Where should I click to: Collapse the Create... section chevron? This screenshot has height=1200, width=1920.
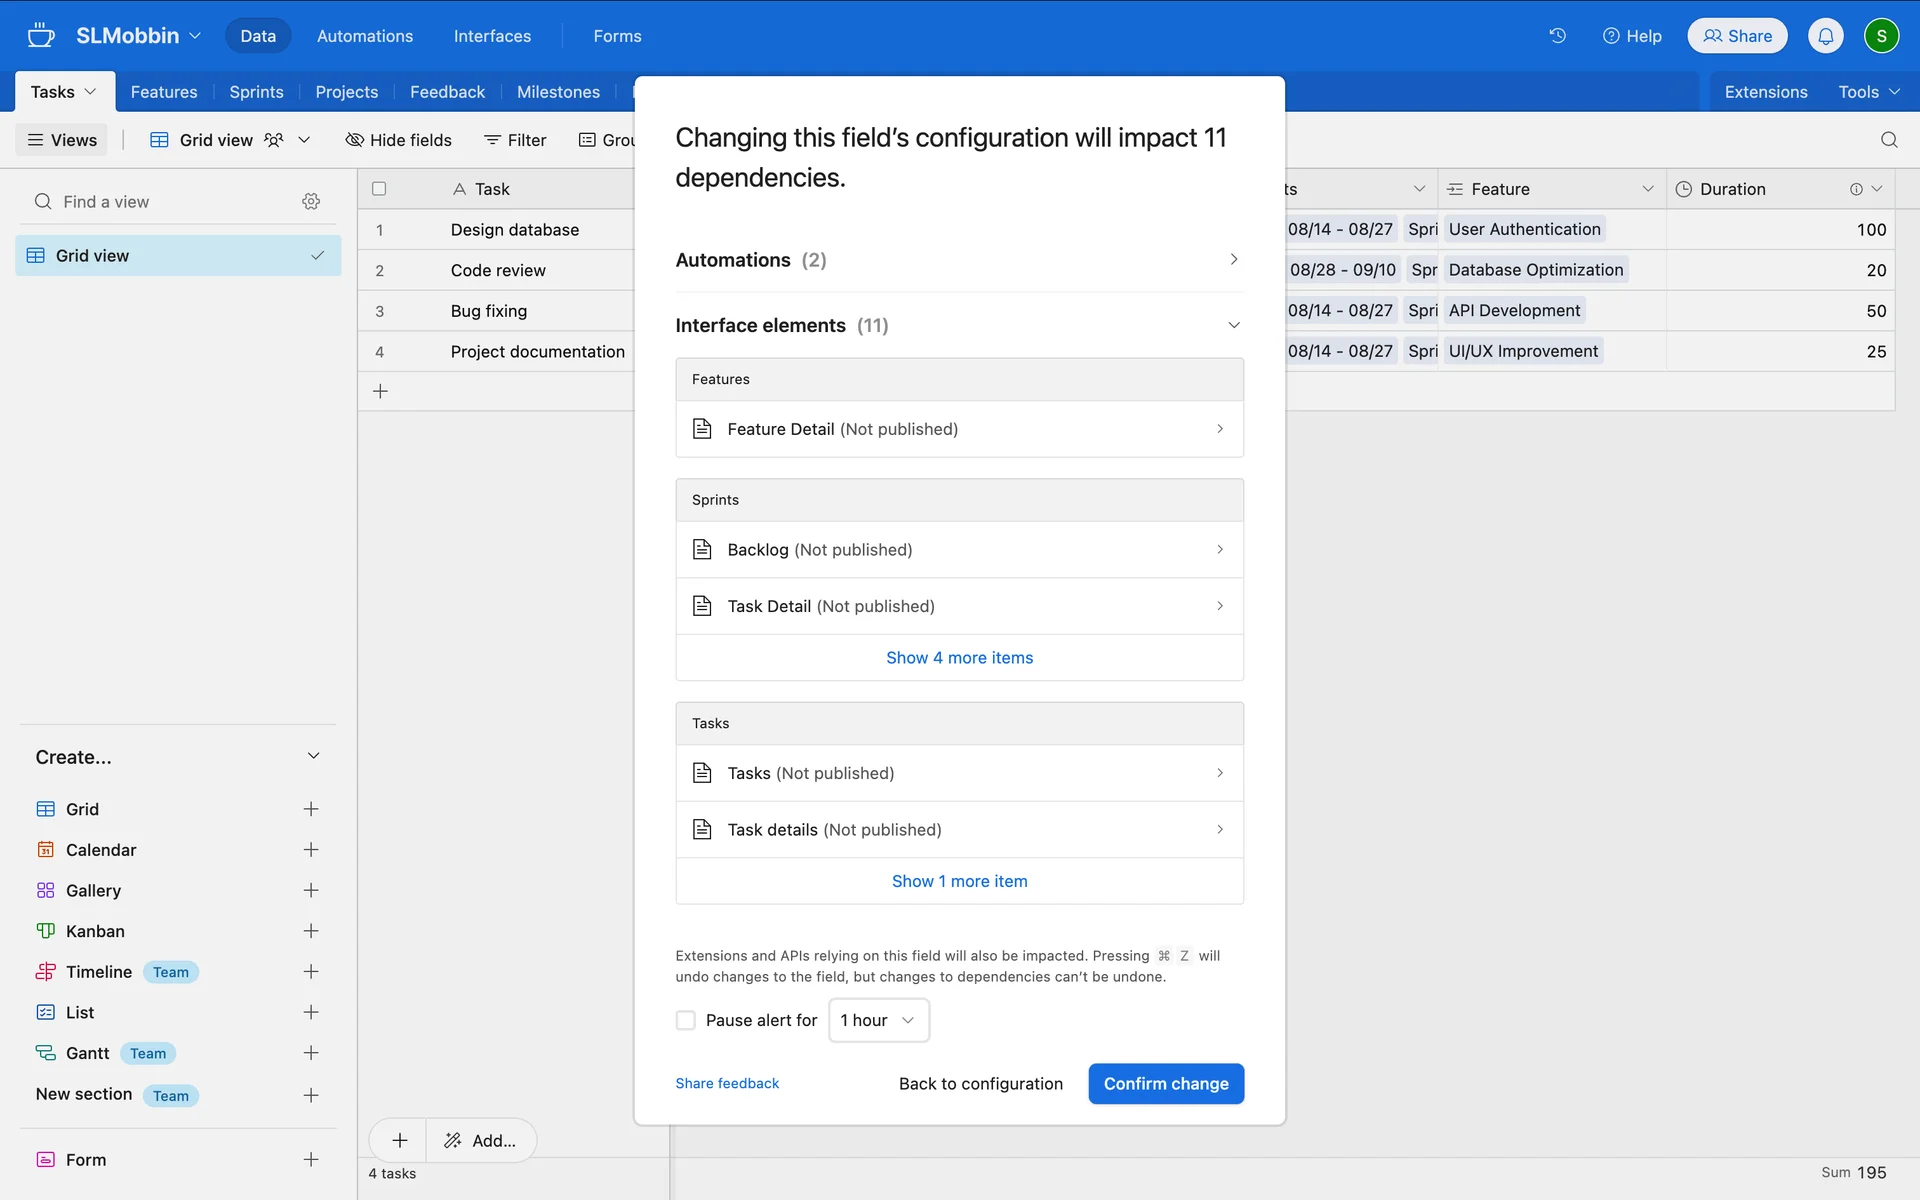click(x=313, y=757)
